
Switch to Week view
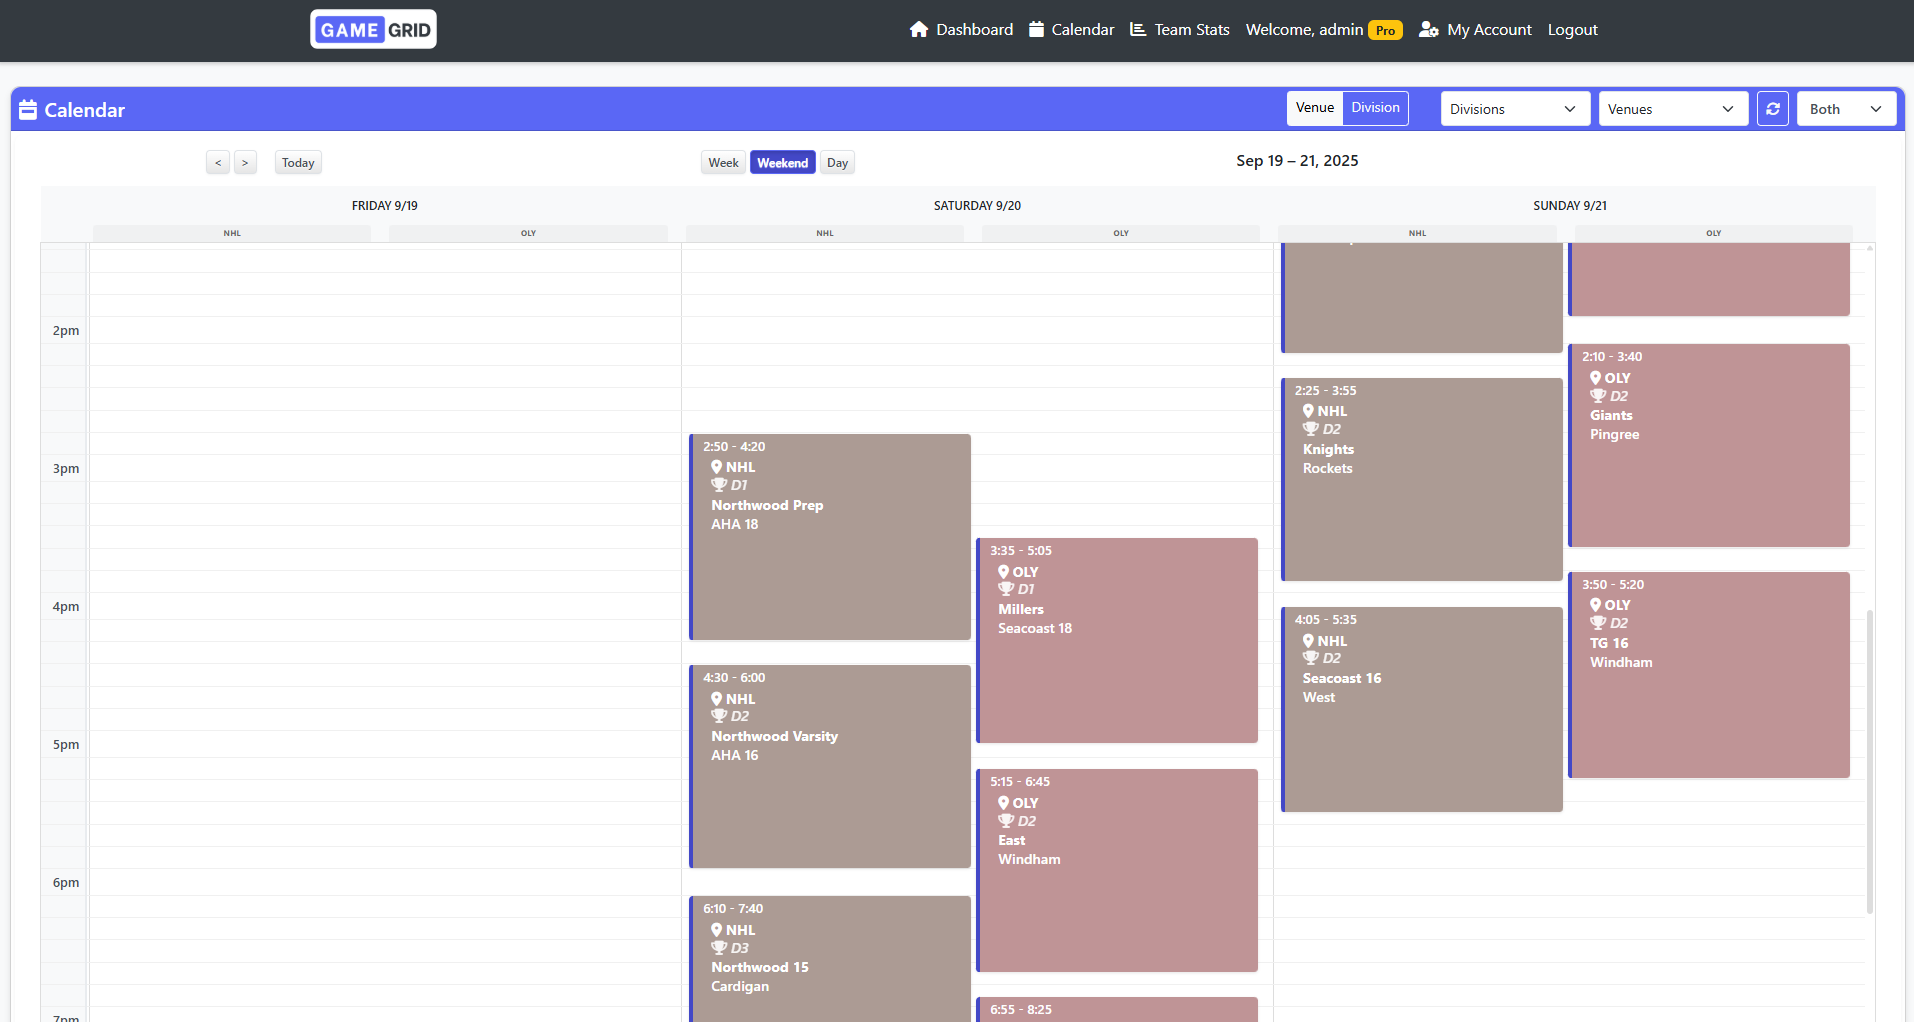coord(723,162)
